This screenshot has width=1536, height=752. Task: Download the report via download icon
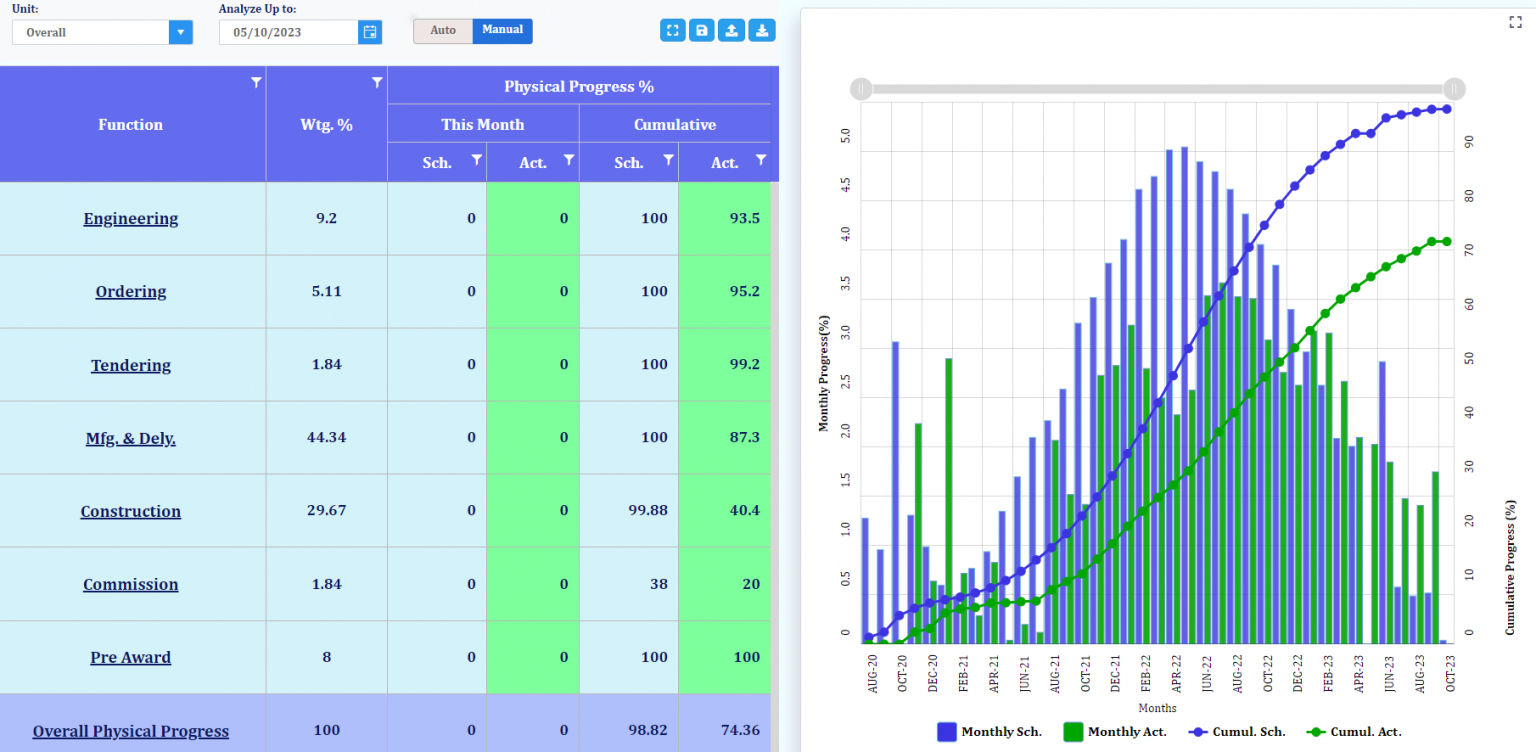pyautogui.click(x=761, y=30)
